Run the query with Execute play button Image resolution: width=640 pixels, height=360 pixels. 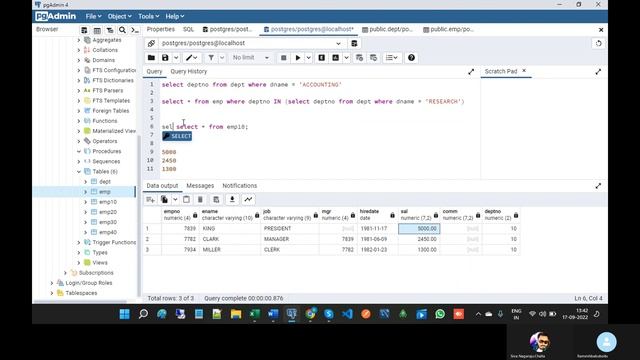(x=298, y=58)
